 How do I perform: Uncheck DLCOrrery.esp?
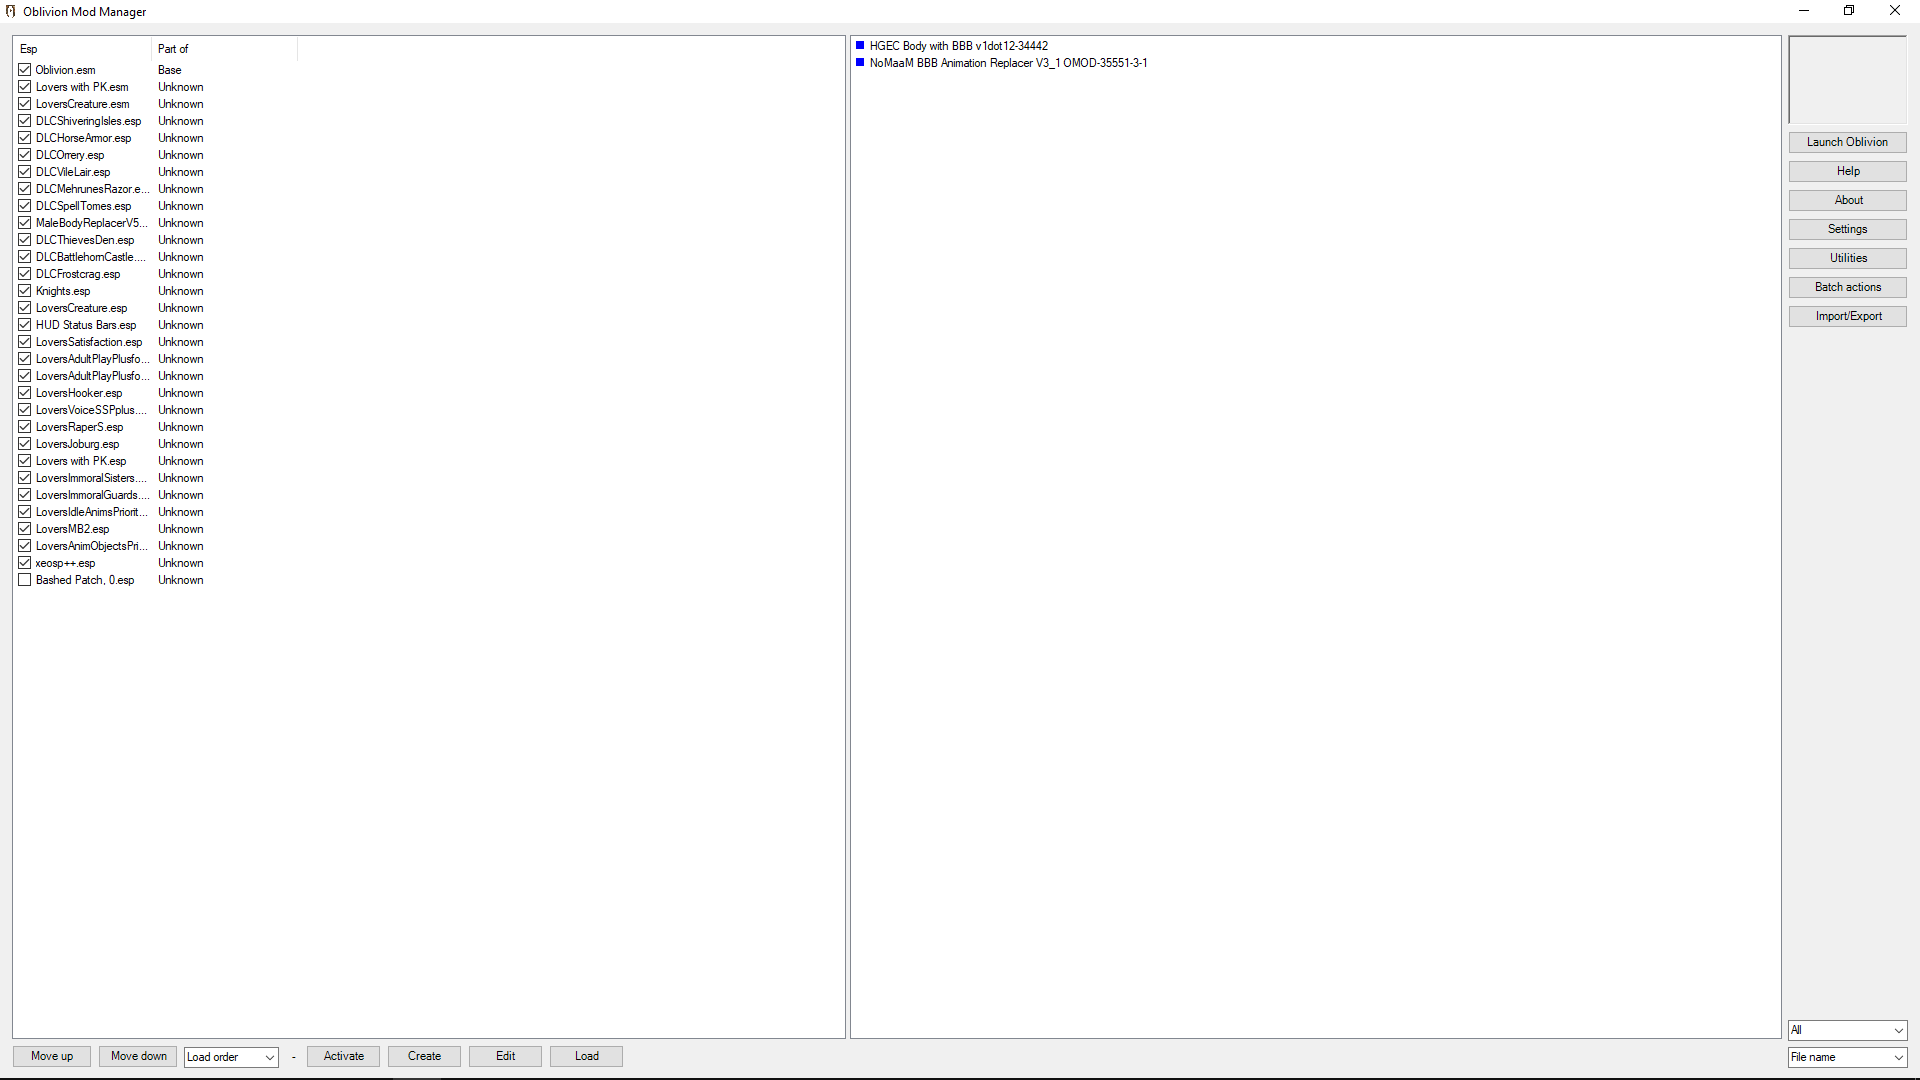25,155
